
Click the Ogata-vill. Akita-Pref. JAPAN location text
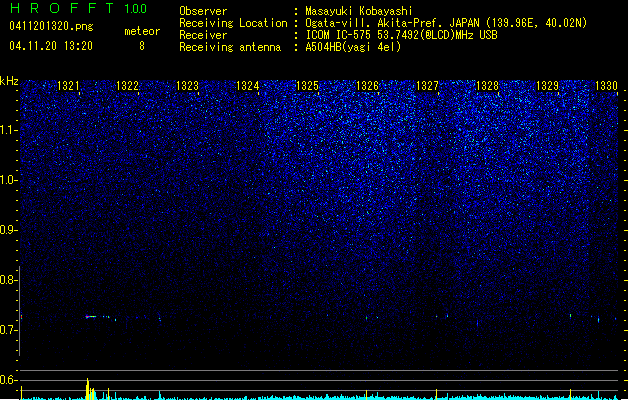(392, 23)
